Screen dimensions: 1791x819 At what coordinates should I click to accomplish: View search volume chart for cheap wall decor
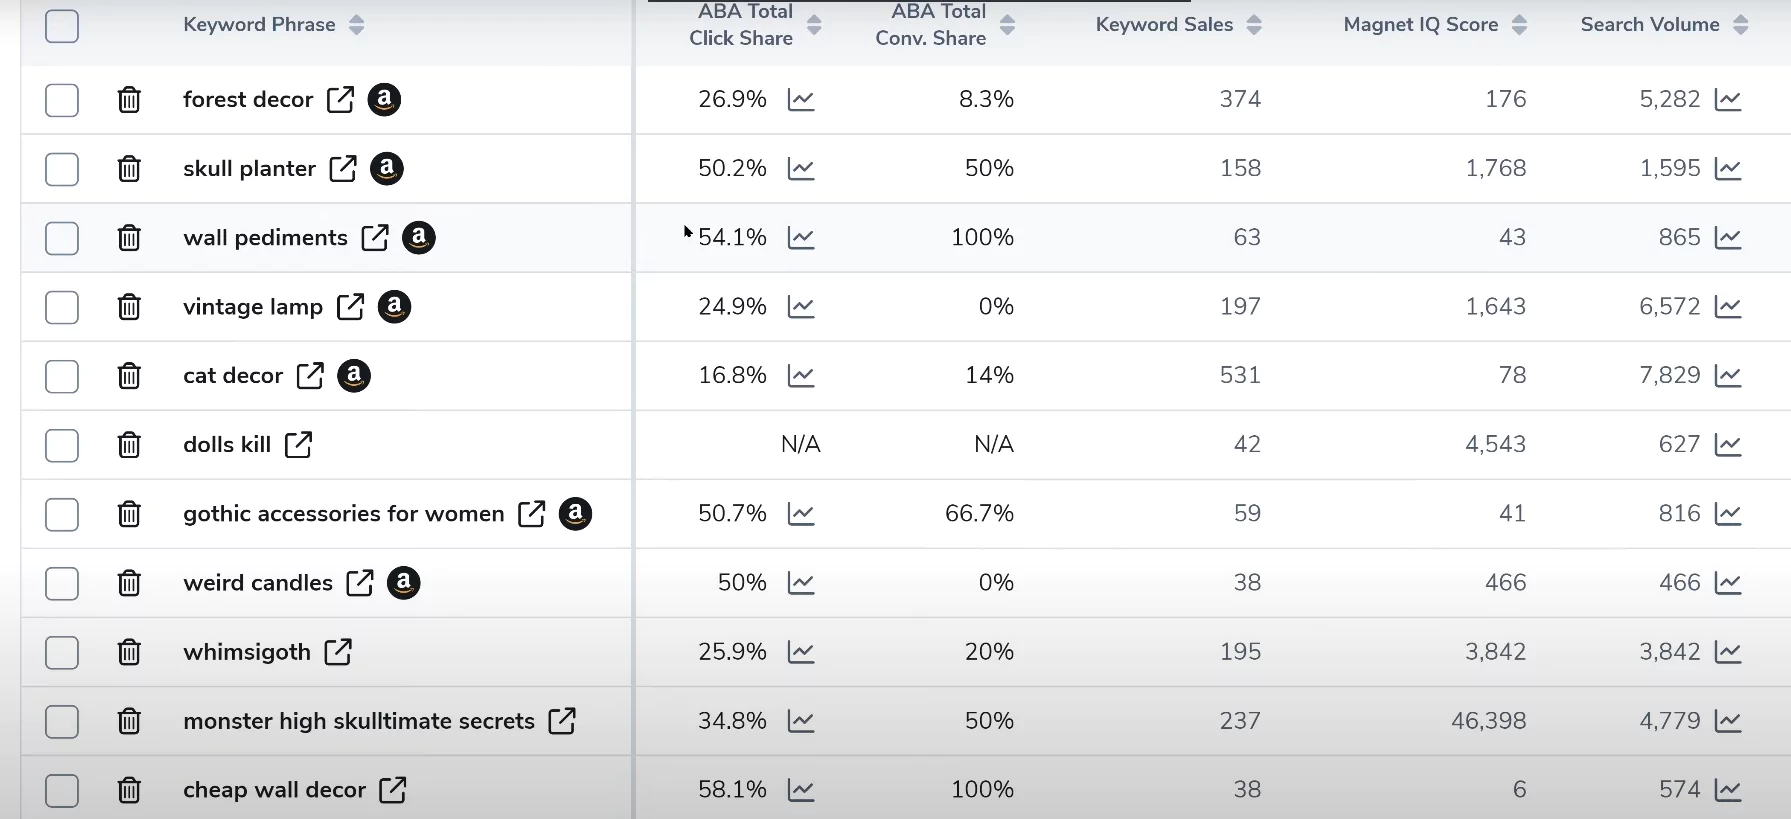tap(1728, 790)
